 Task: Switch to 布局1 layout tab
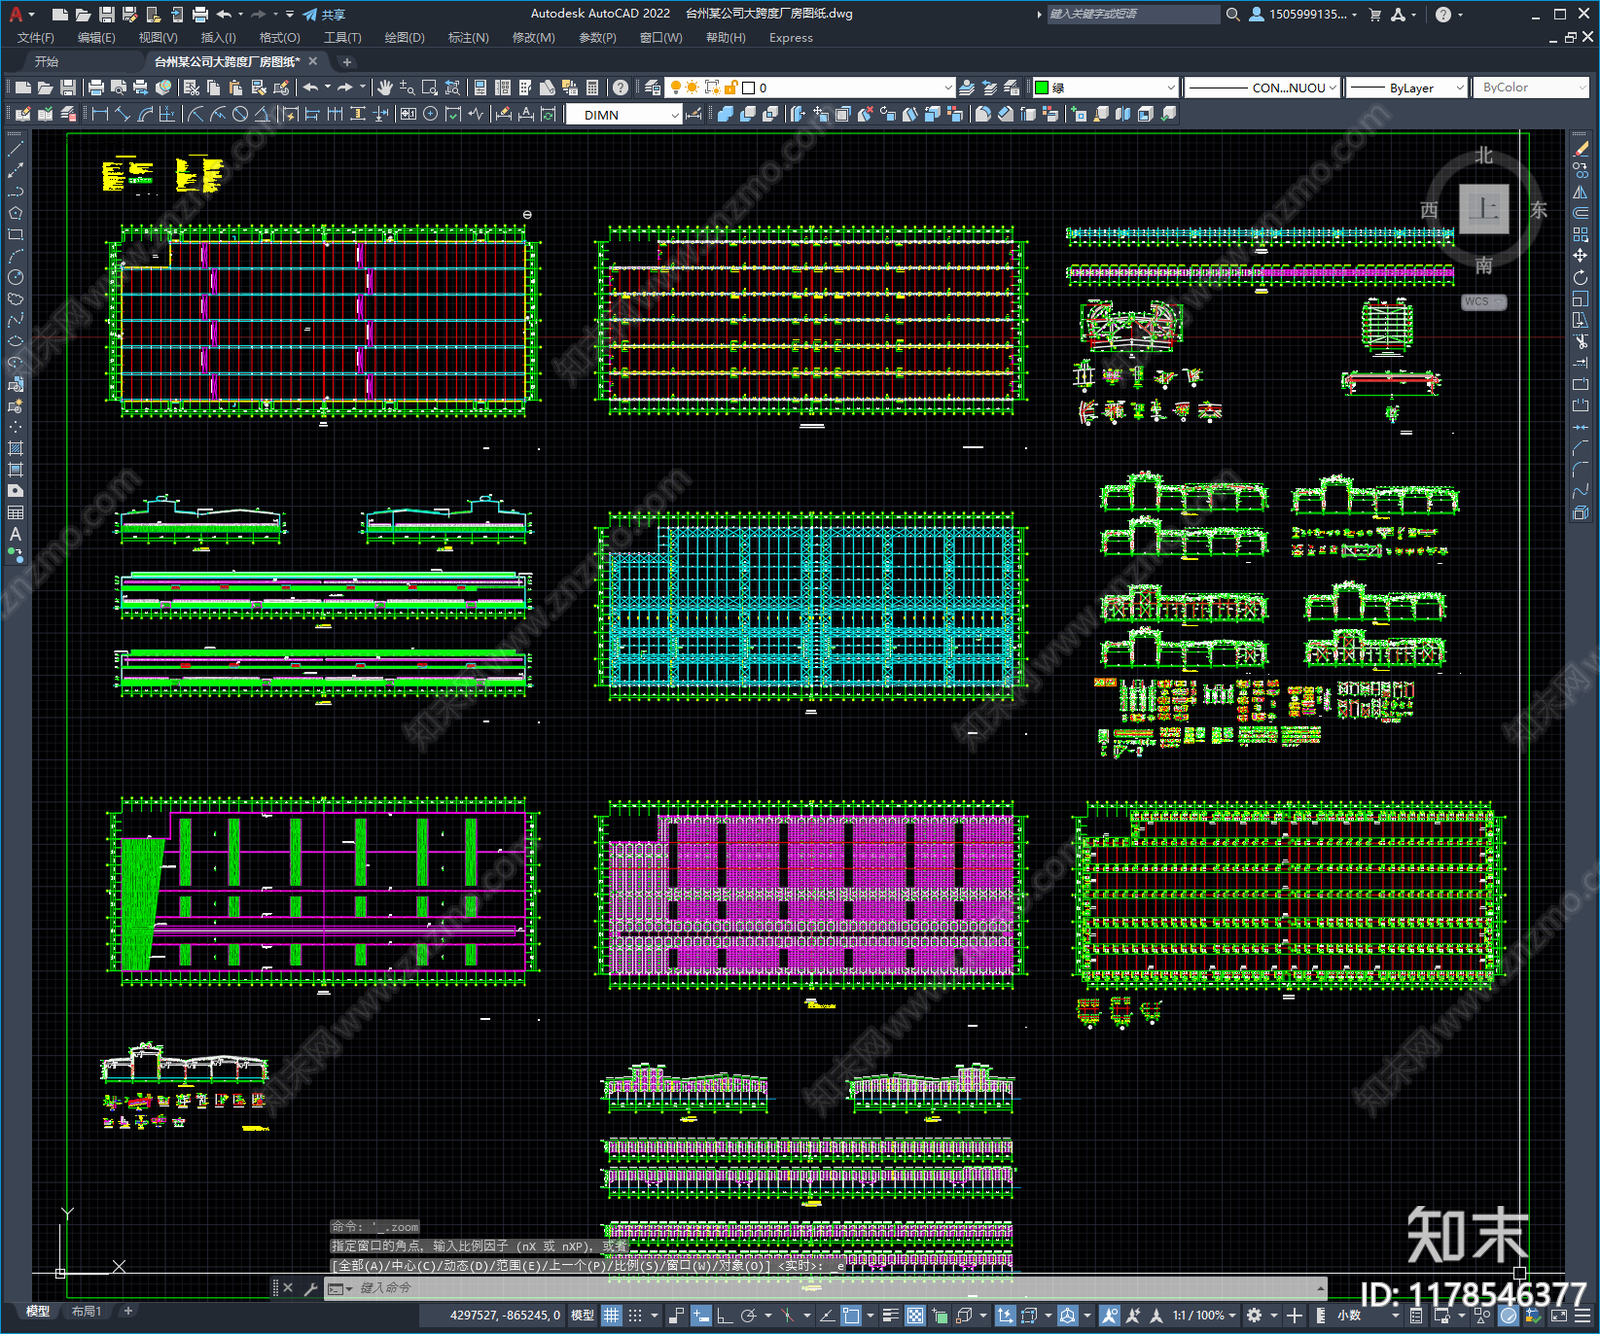[x=86, y=1311]
